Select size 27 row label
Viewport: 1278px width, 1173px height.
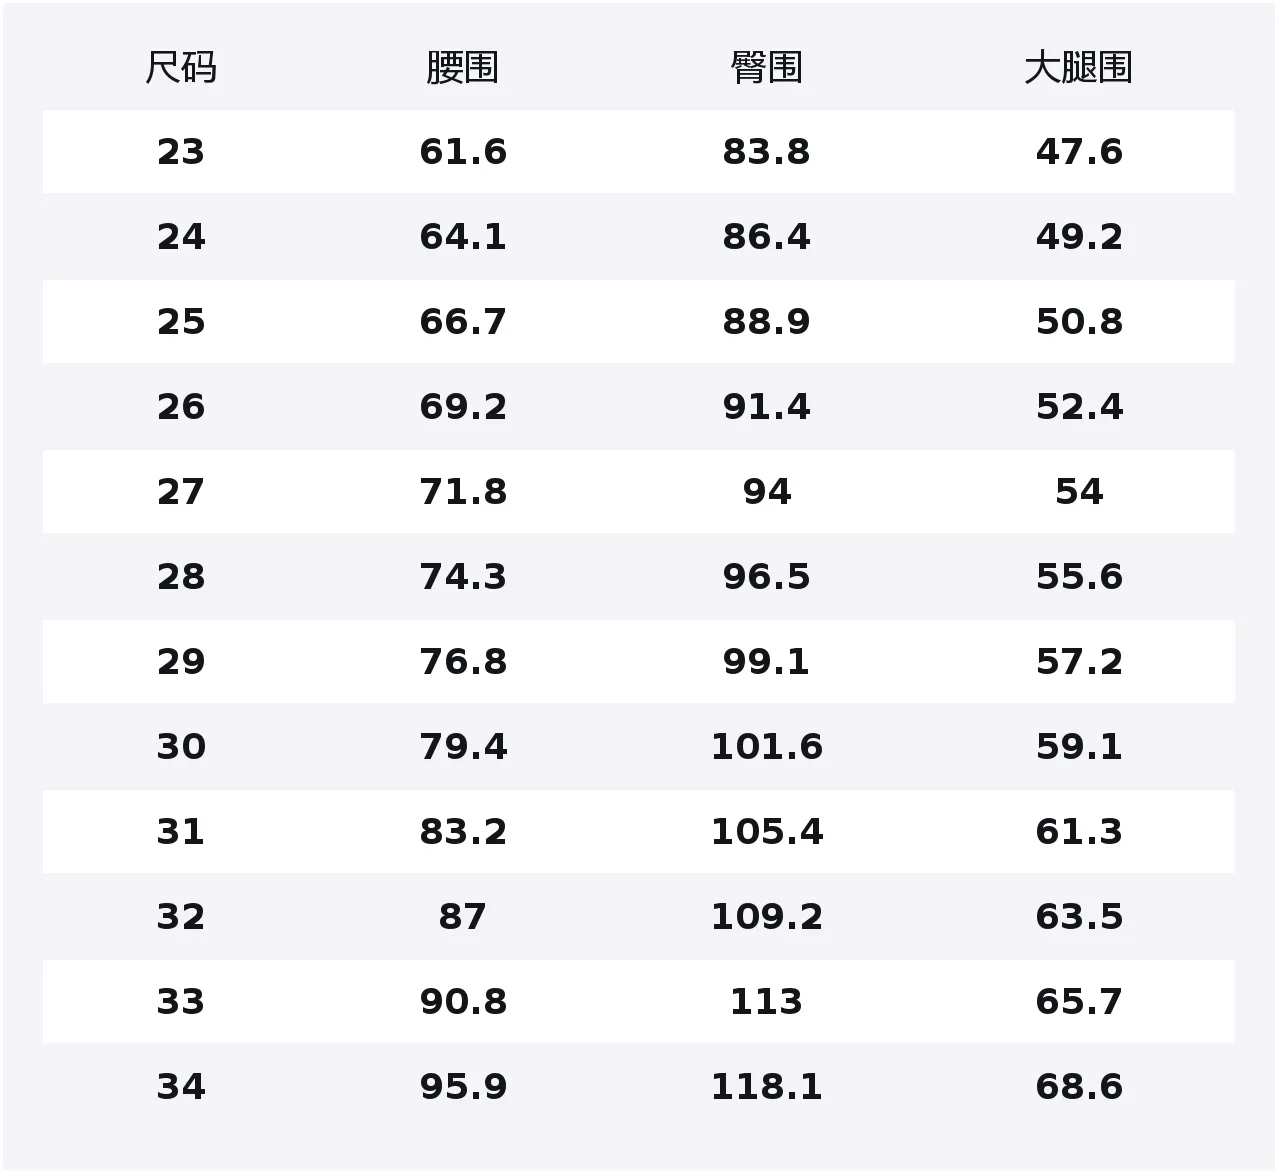pos(181,492)
